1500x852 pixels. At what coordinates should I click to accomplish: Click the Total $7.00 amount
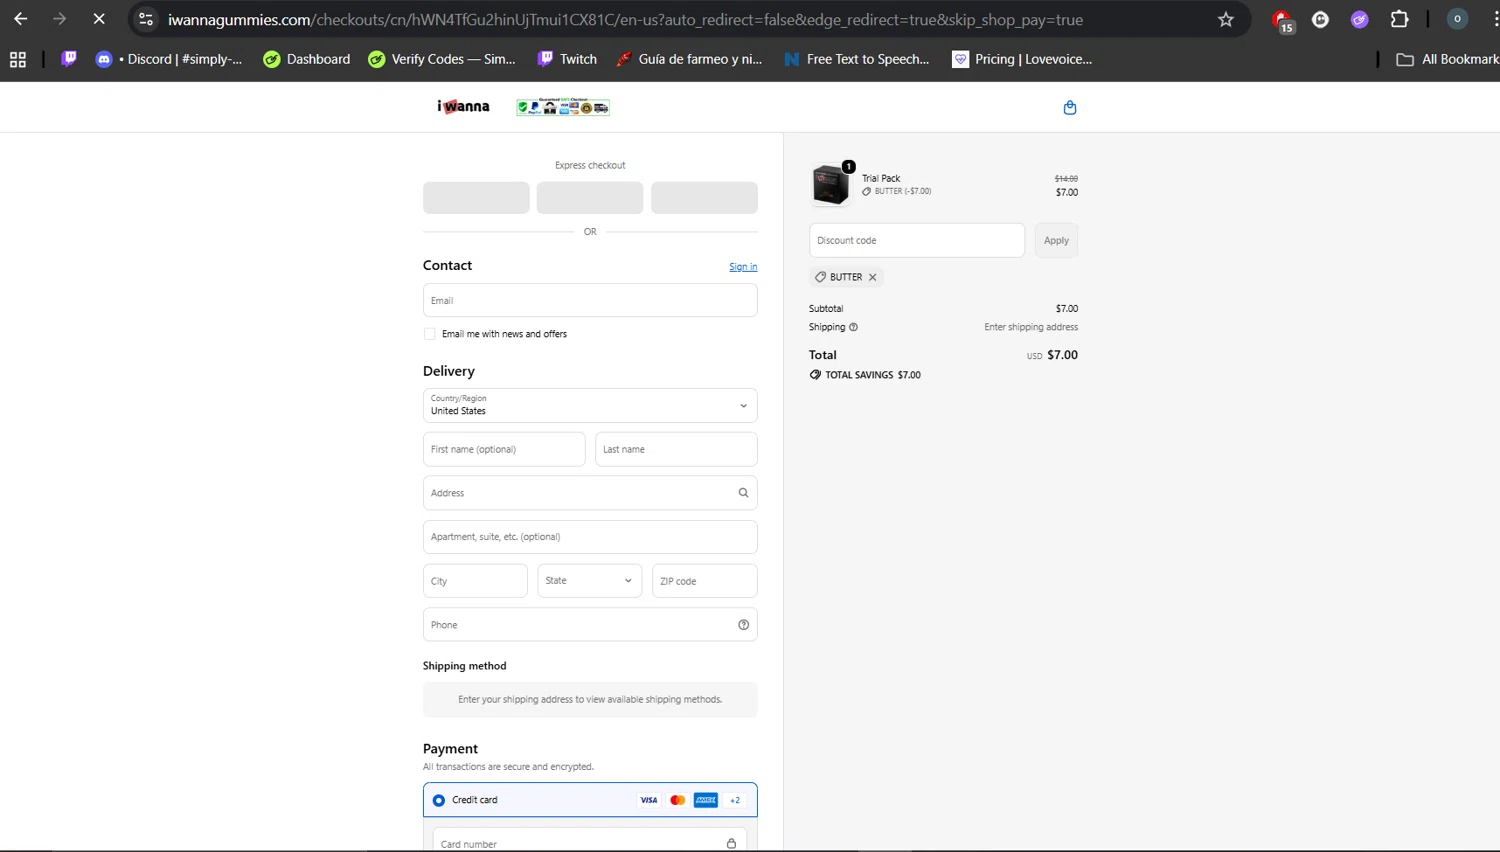pos(1062,355)
